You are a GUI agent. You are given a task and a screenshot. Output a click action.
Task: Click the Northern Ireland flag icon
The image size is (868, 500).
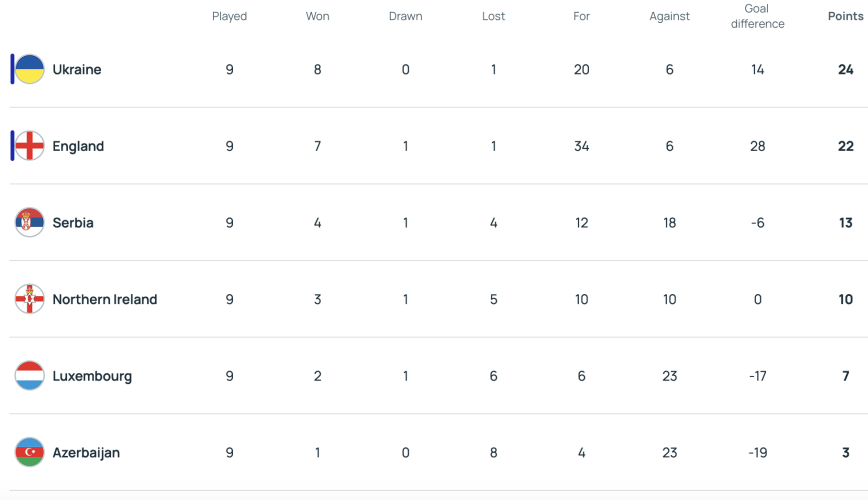[29, 299]
